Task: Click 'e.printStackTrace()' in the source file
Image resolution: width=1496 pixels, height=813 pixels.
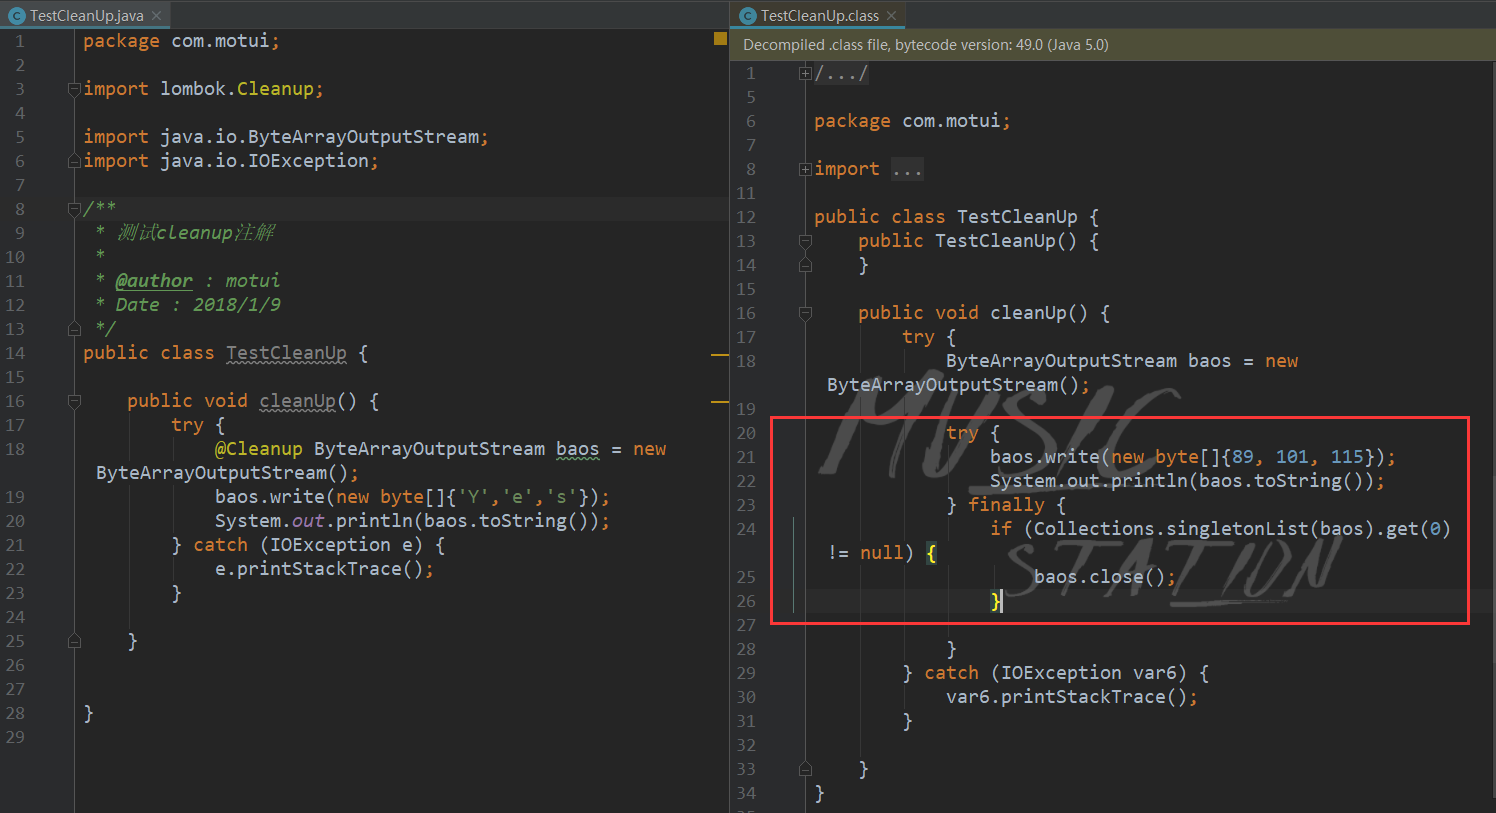Action: coord(319,569)
